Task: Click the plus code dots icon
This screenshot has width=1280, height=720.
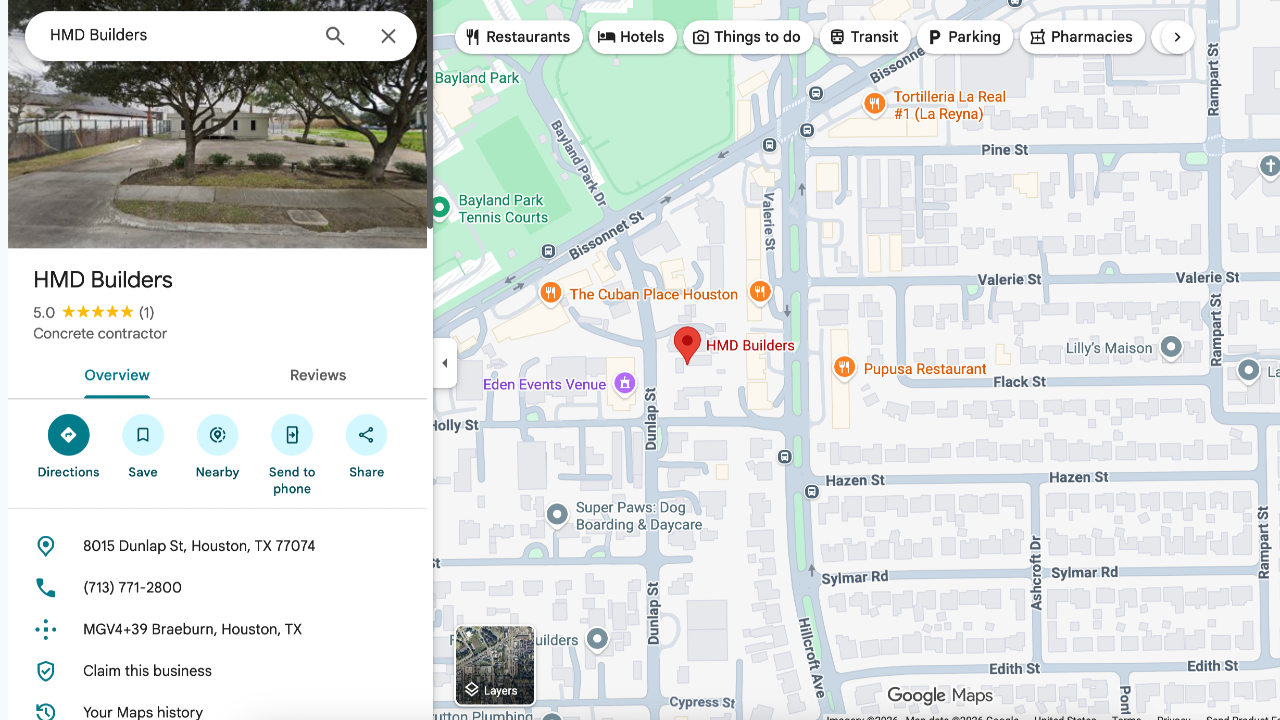Action: coord(46,629)
